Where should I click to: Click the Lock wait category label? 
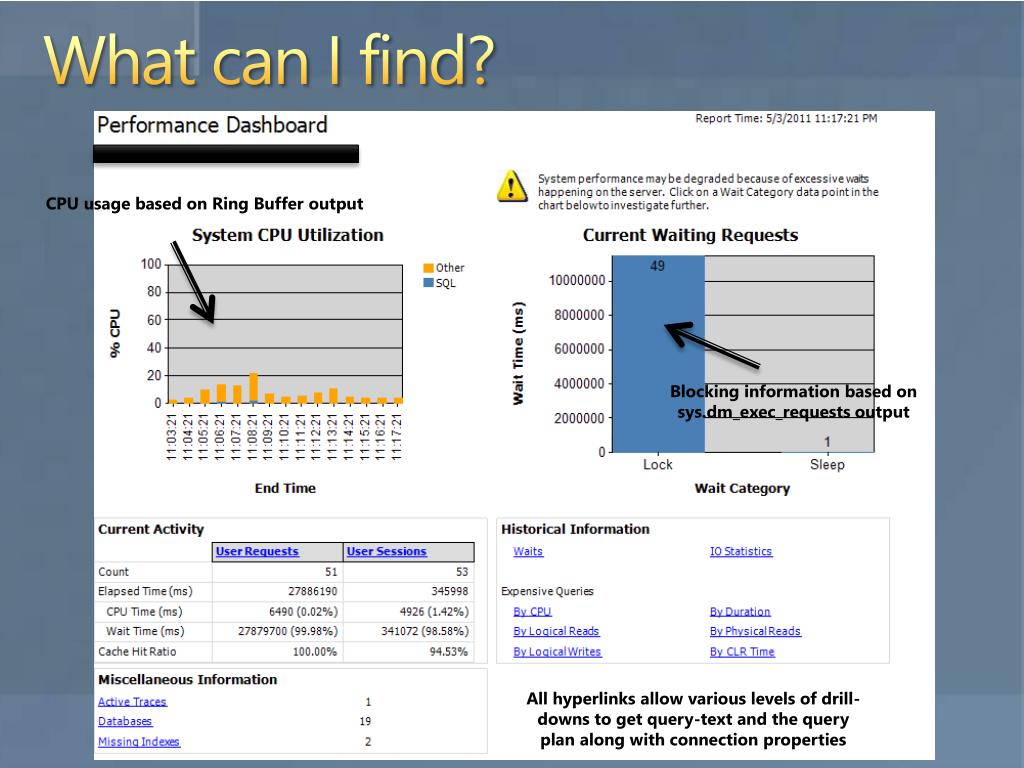pos(658,464)
